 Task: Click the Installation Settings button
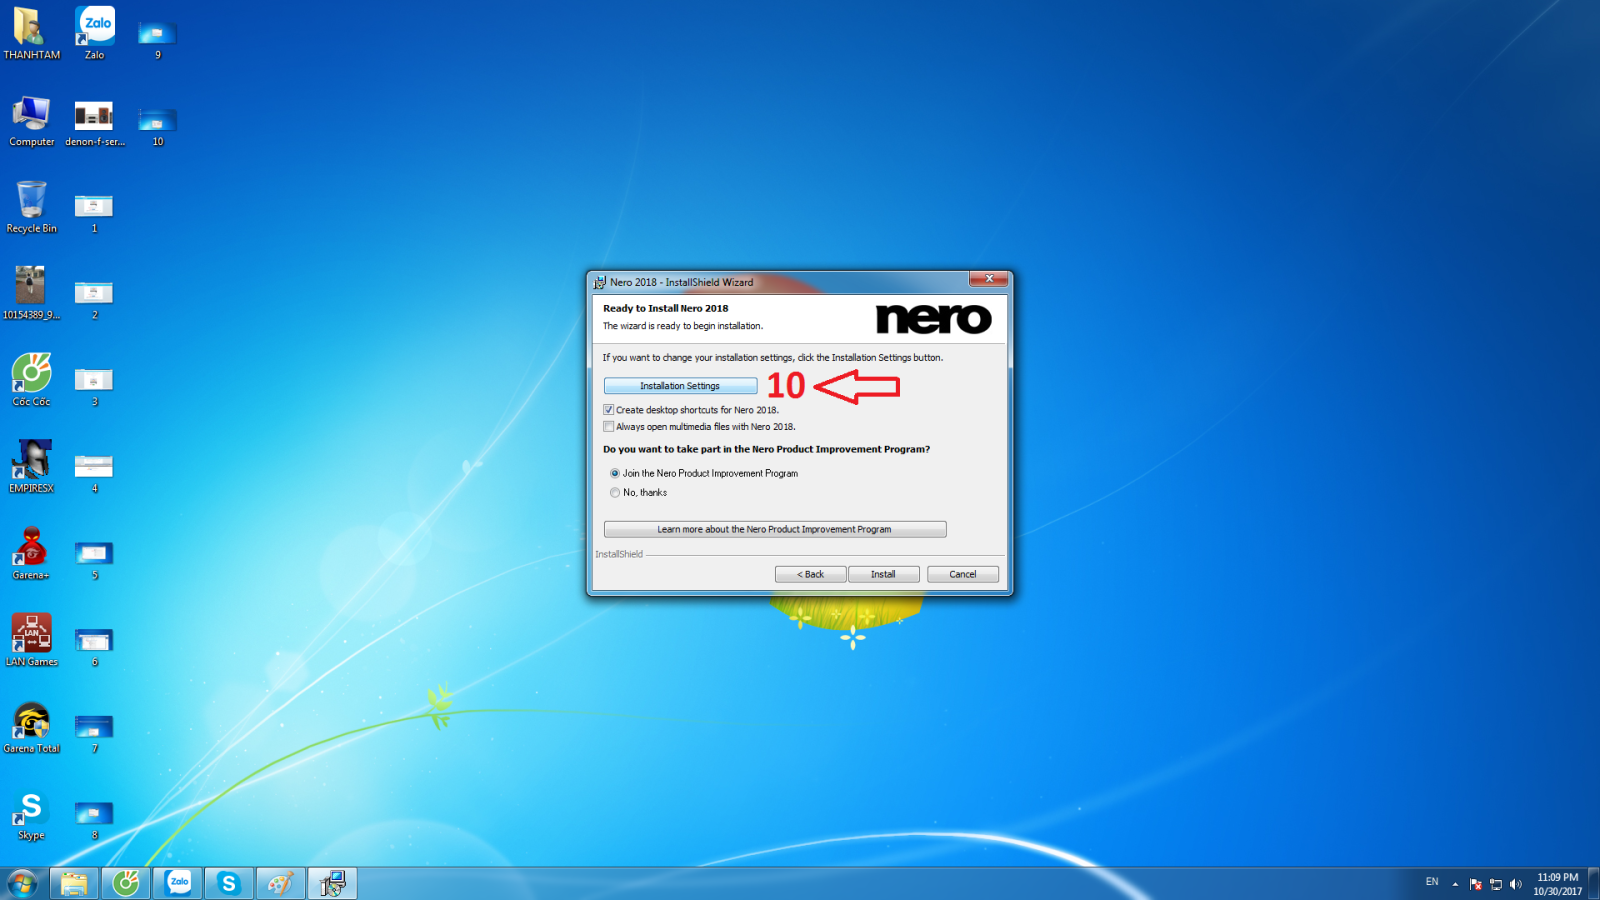(680, 386)
